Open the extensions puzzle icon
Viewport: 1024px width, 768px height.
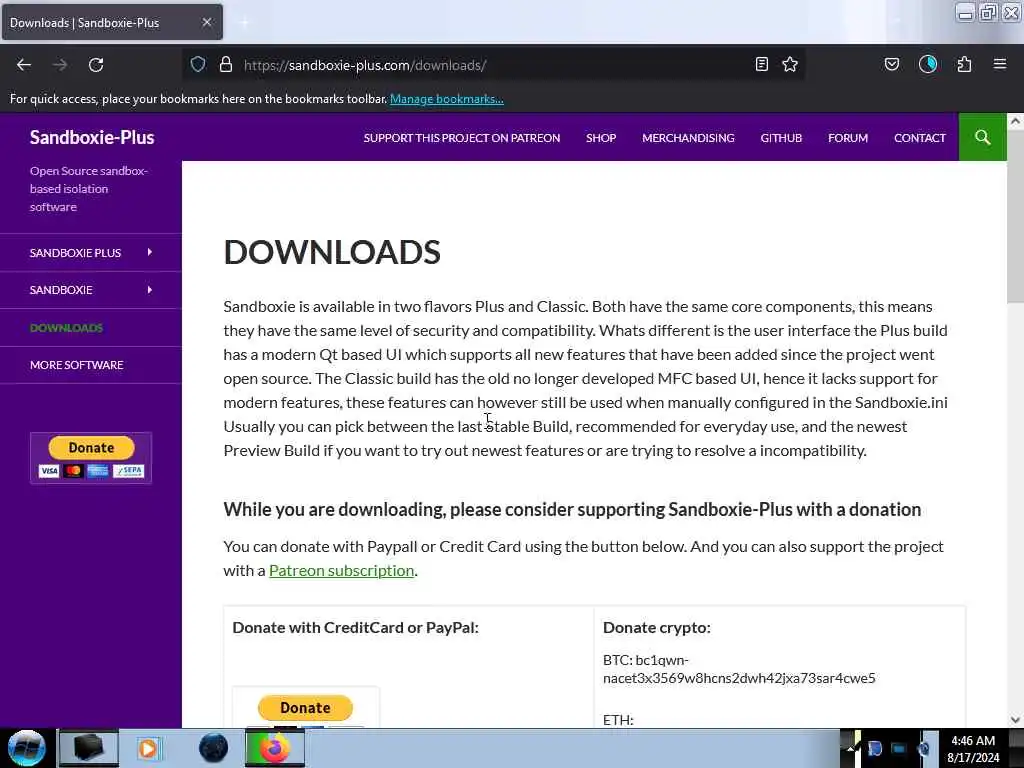click(x=964, y=64)
